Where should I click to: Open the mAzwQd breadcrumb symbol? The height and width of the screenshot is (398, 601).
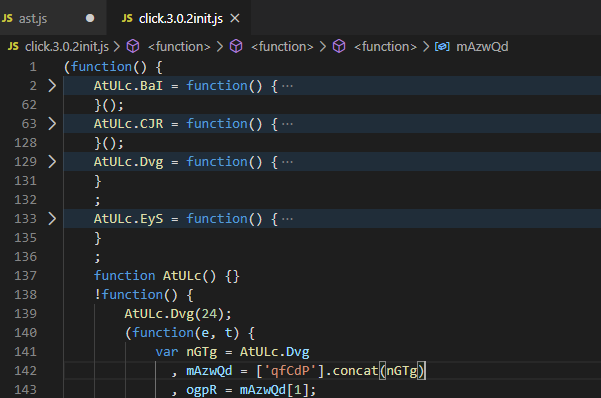point(482,47)
